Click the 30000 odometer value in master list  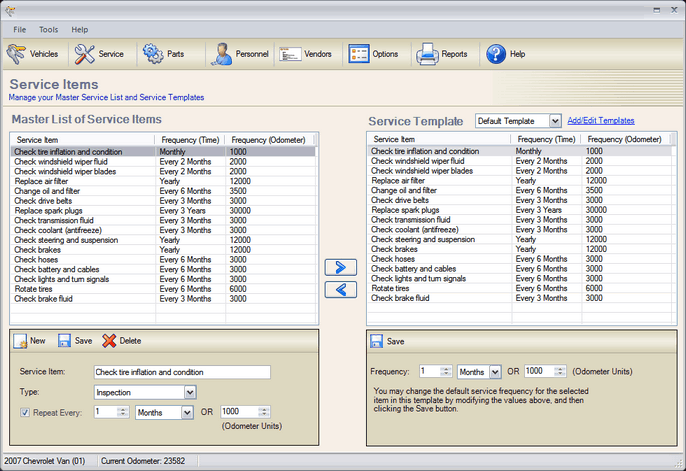(240, 211)
